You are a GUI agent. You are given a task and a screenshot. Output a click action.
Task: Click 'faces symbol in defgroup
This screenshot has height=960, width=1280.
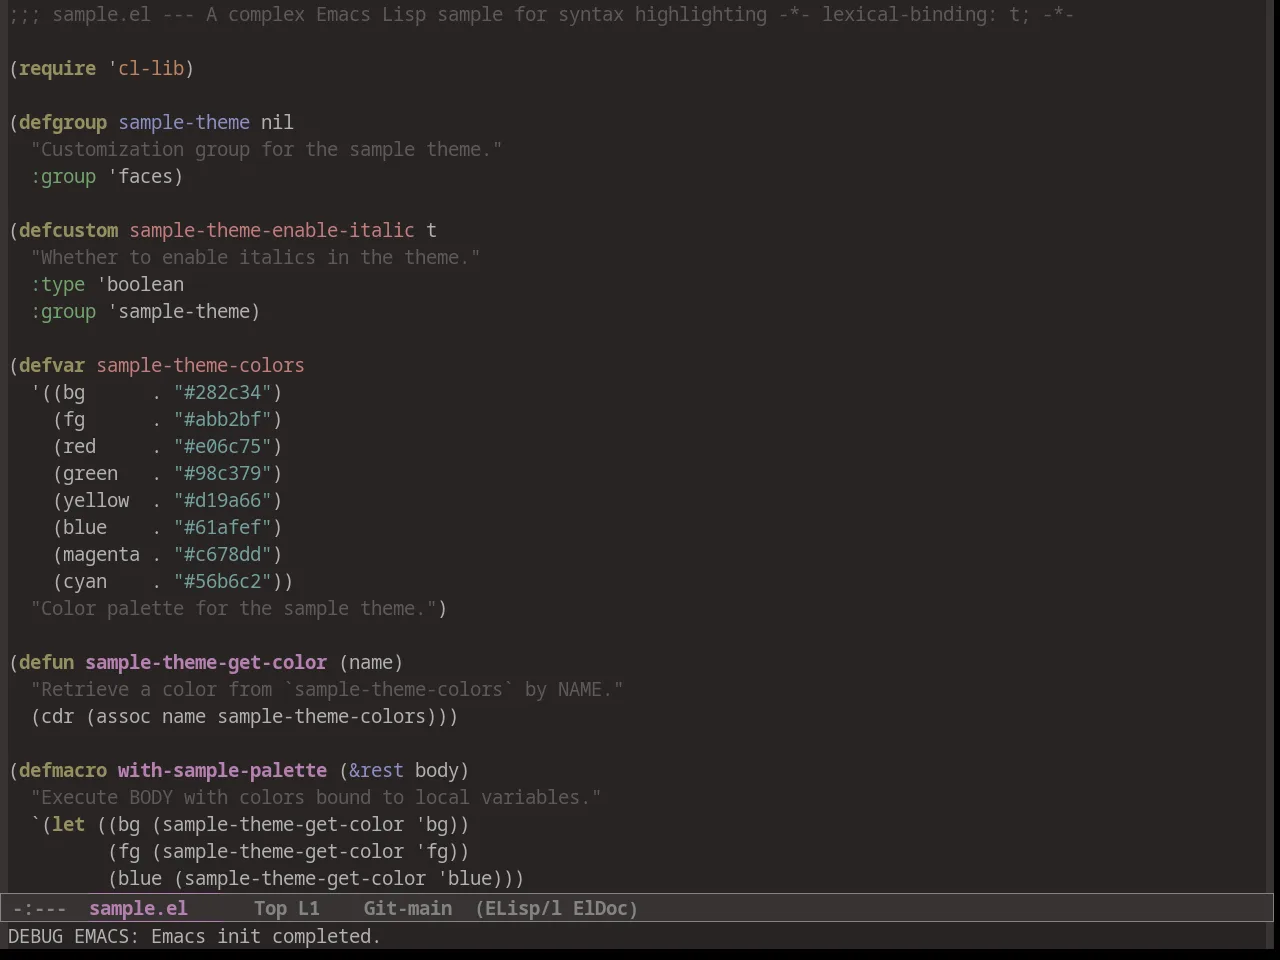coord(140,176)
